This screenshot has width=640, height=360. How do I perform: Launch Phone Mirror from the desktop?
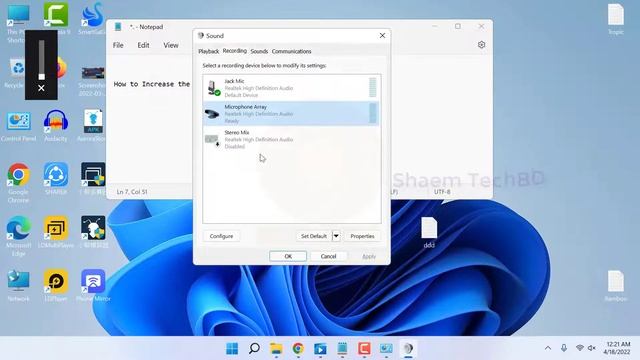pyautogui.click(x=93, y=286)
